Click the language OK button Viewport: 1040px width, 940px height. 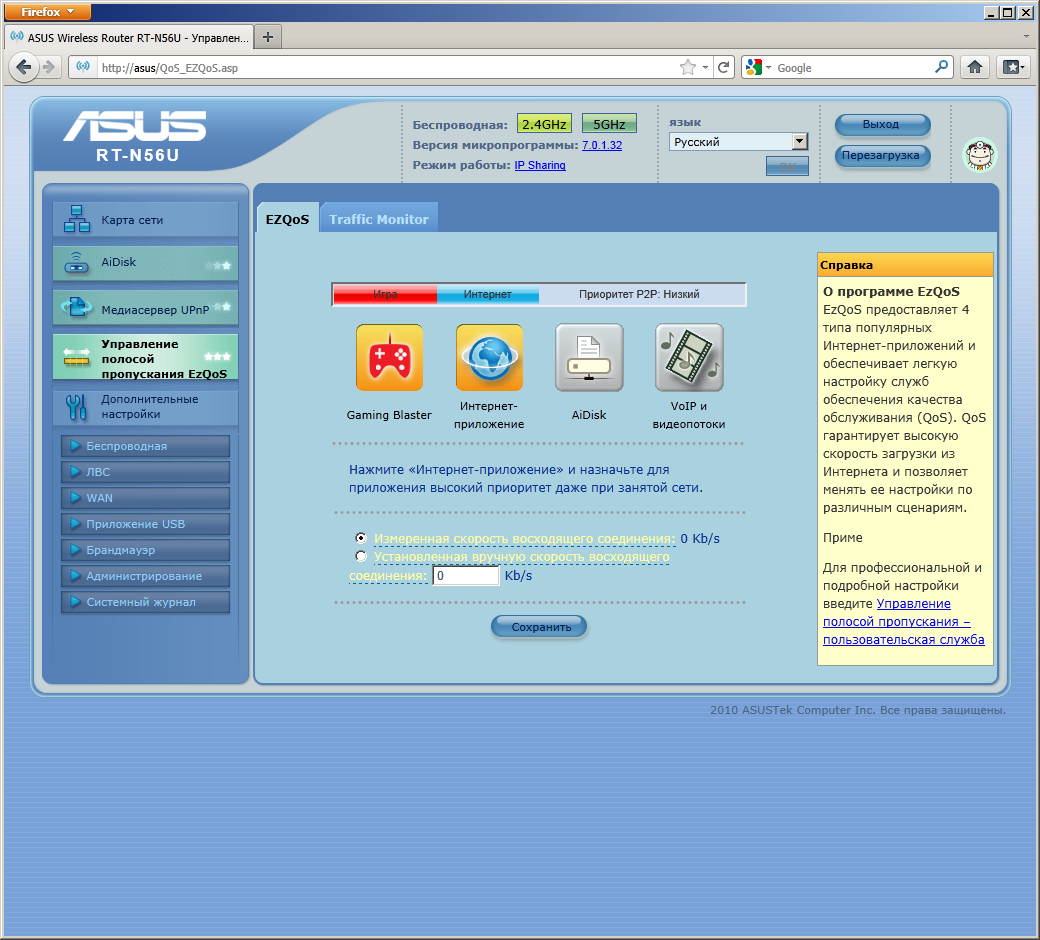787,167
